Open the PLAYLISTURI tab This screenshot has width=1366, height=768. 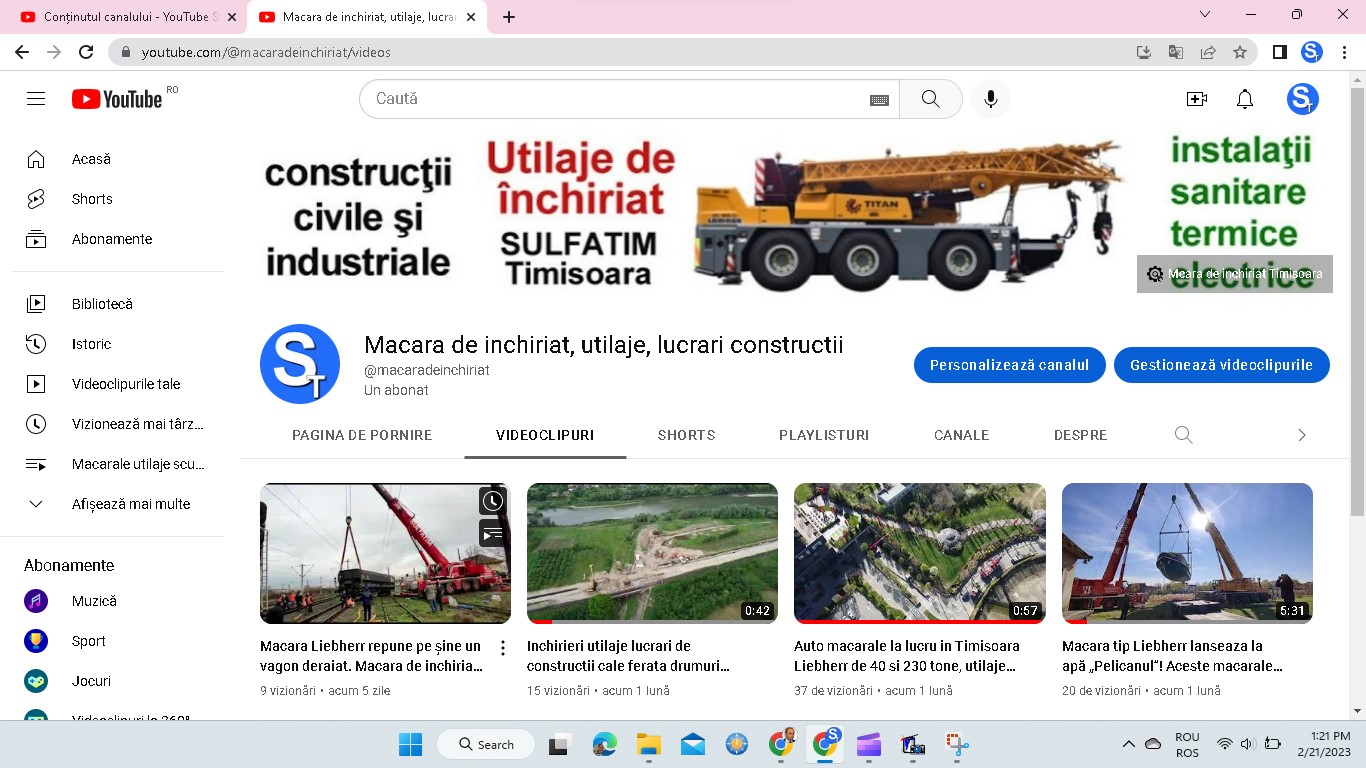[x=823, y=435]
